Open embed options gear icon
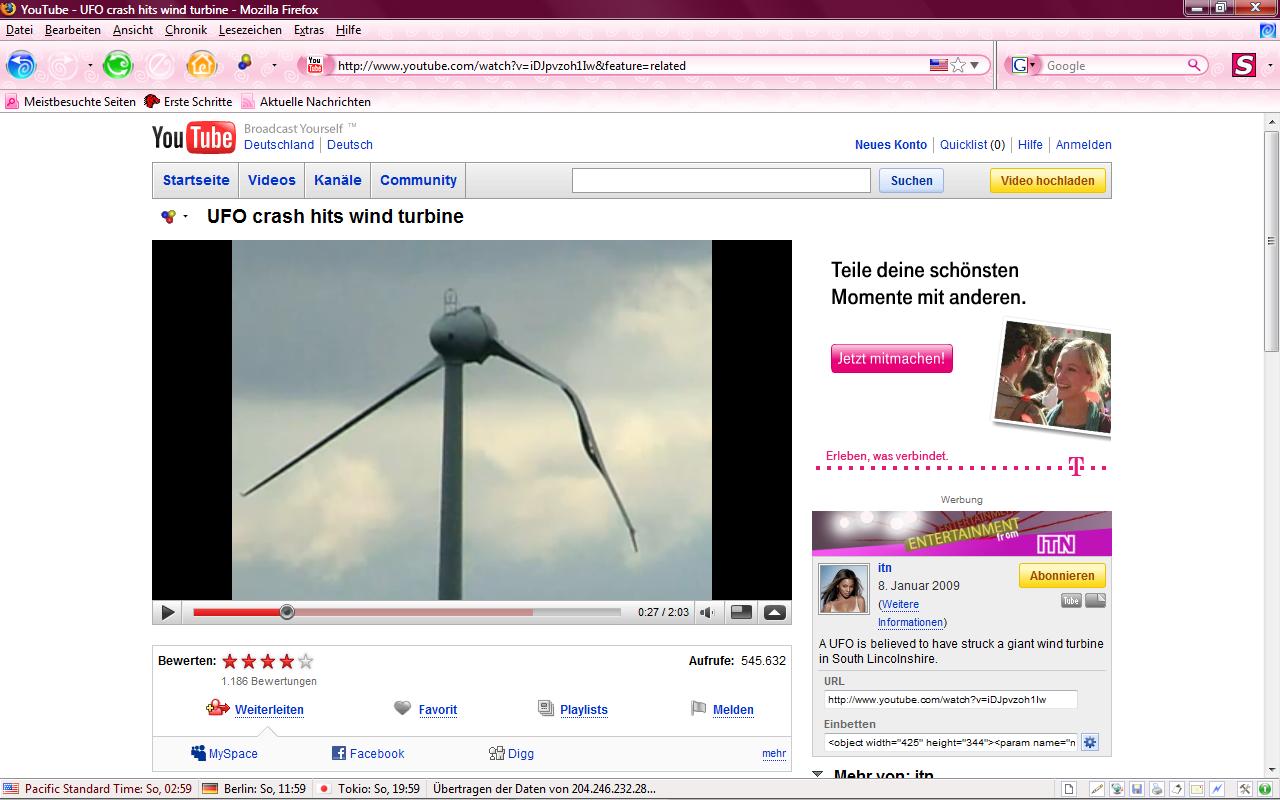Viewport: 1280px width, 800px height. pos(1090,742)
